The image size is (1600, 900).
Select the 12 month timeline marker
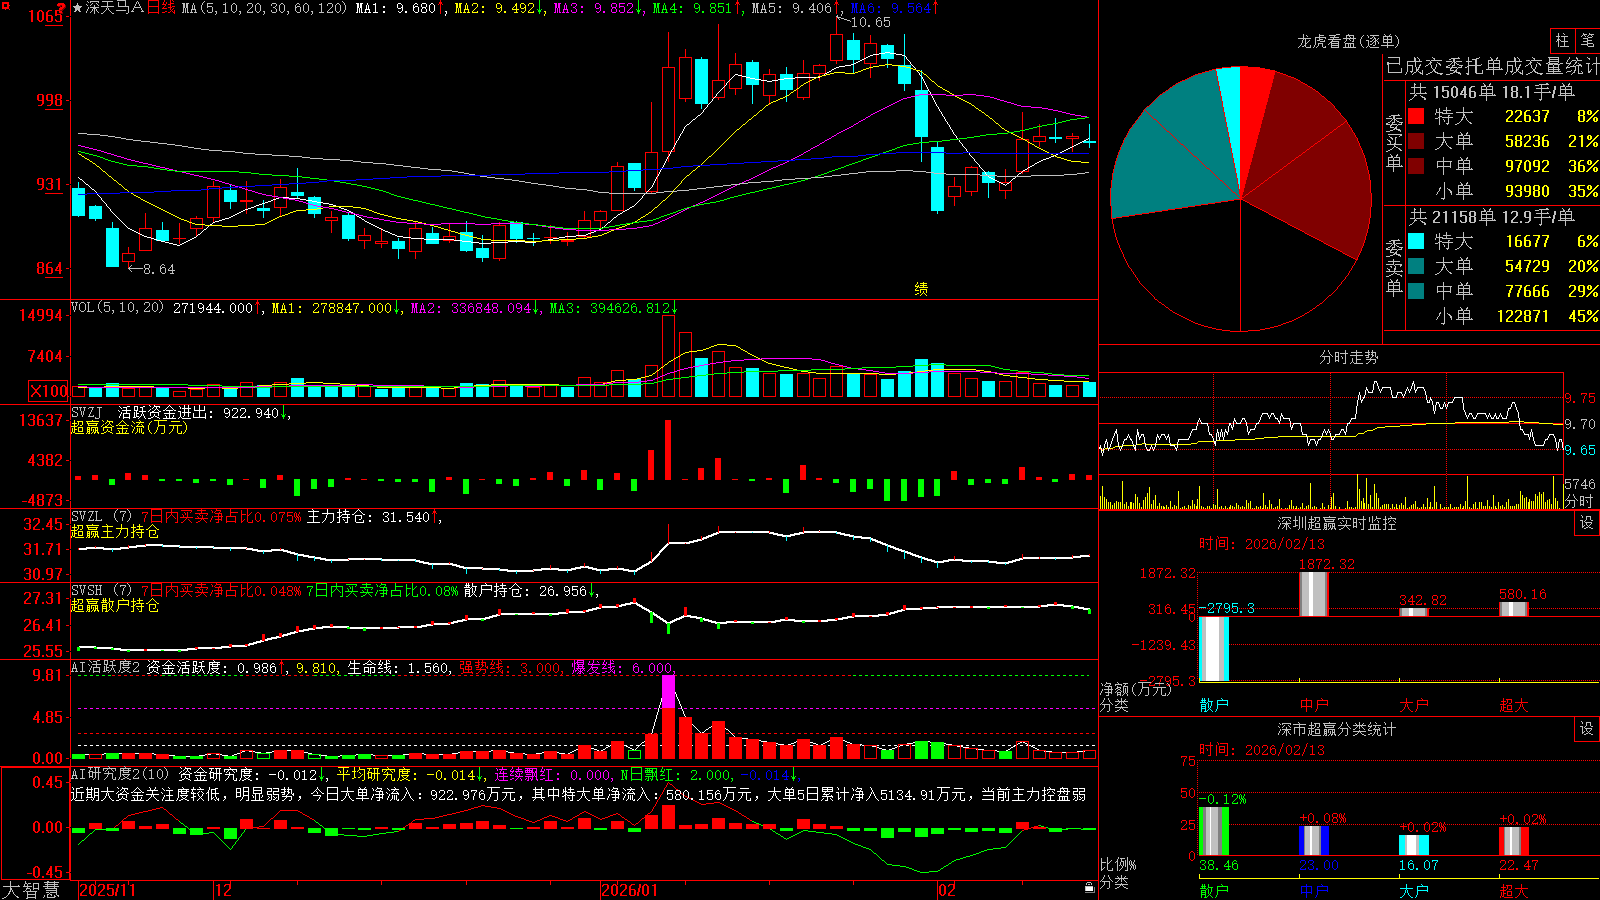pyautogui.click(x=224, y=890)
